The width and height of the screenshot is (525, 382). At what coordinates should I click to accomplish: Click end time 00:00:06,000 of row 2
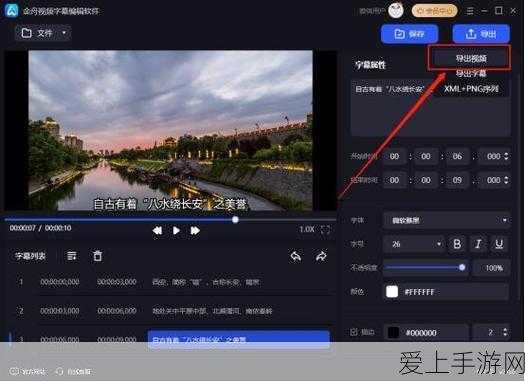[x=117, y=311]
